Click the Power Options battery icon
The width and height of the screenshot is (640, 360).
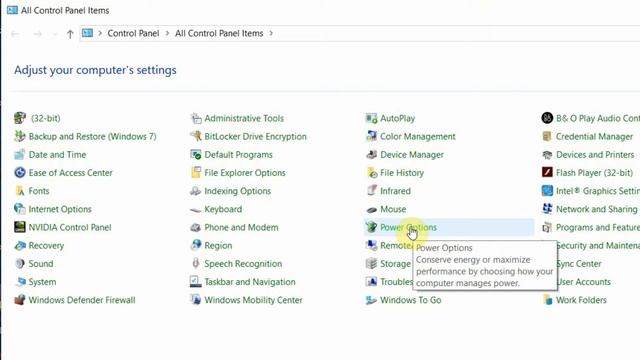(371, 227)
